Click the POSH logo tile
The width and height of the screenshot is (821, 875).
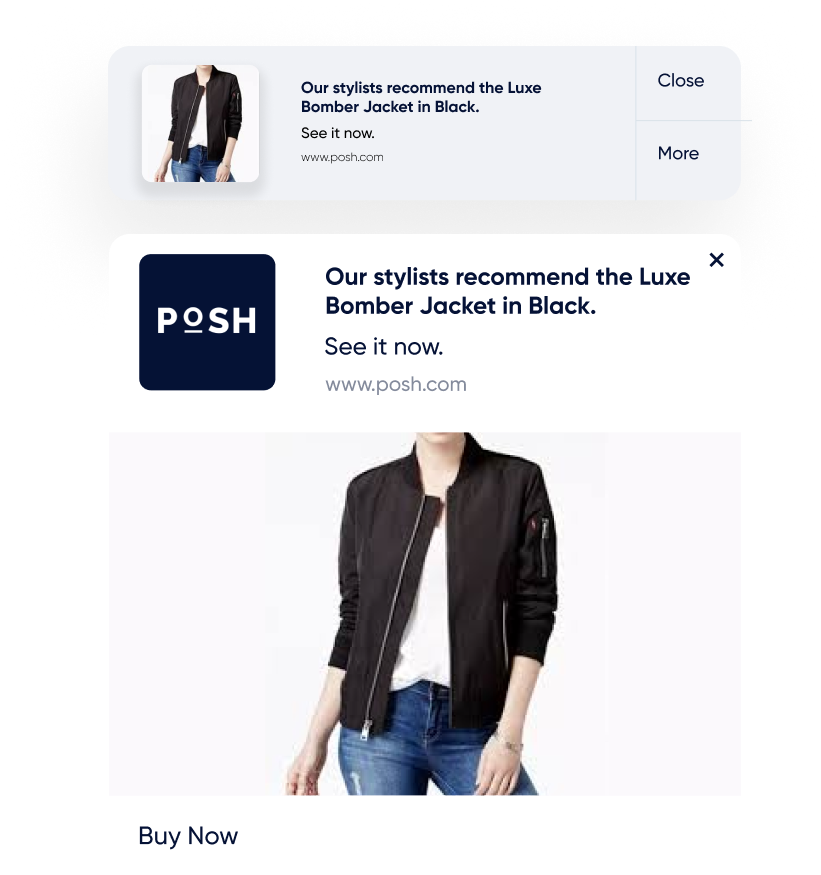207,322
